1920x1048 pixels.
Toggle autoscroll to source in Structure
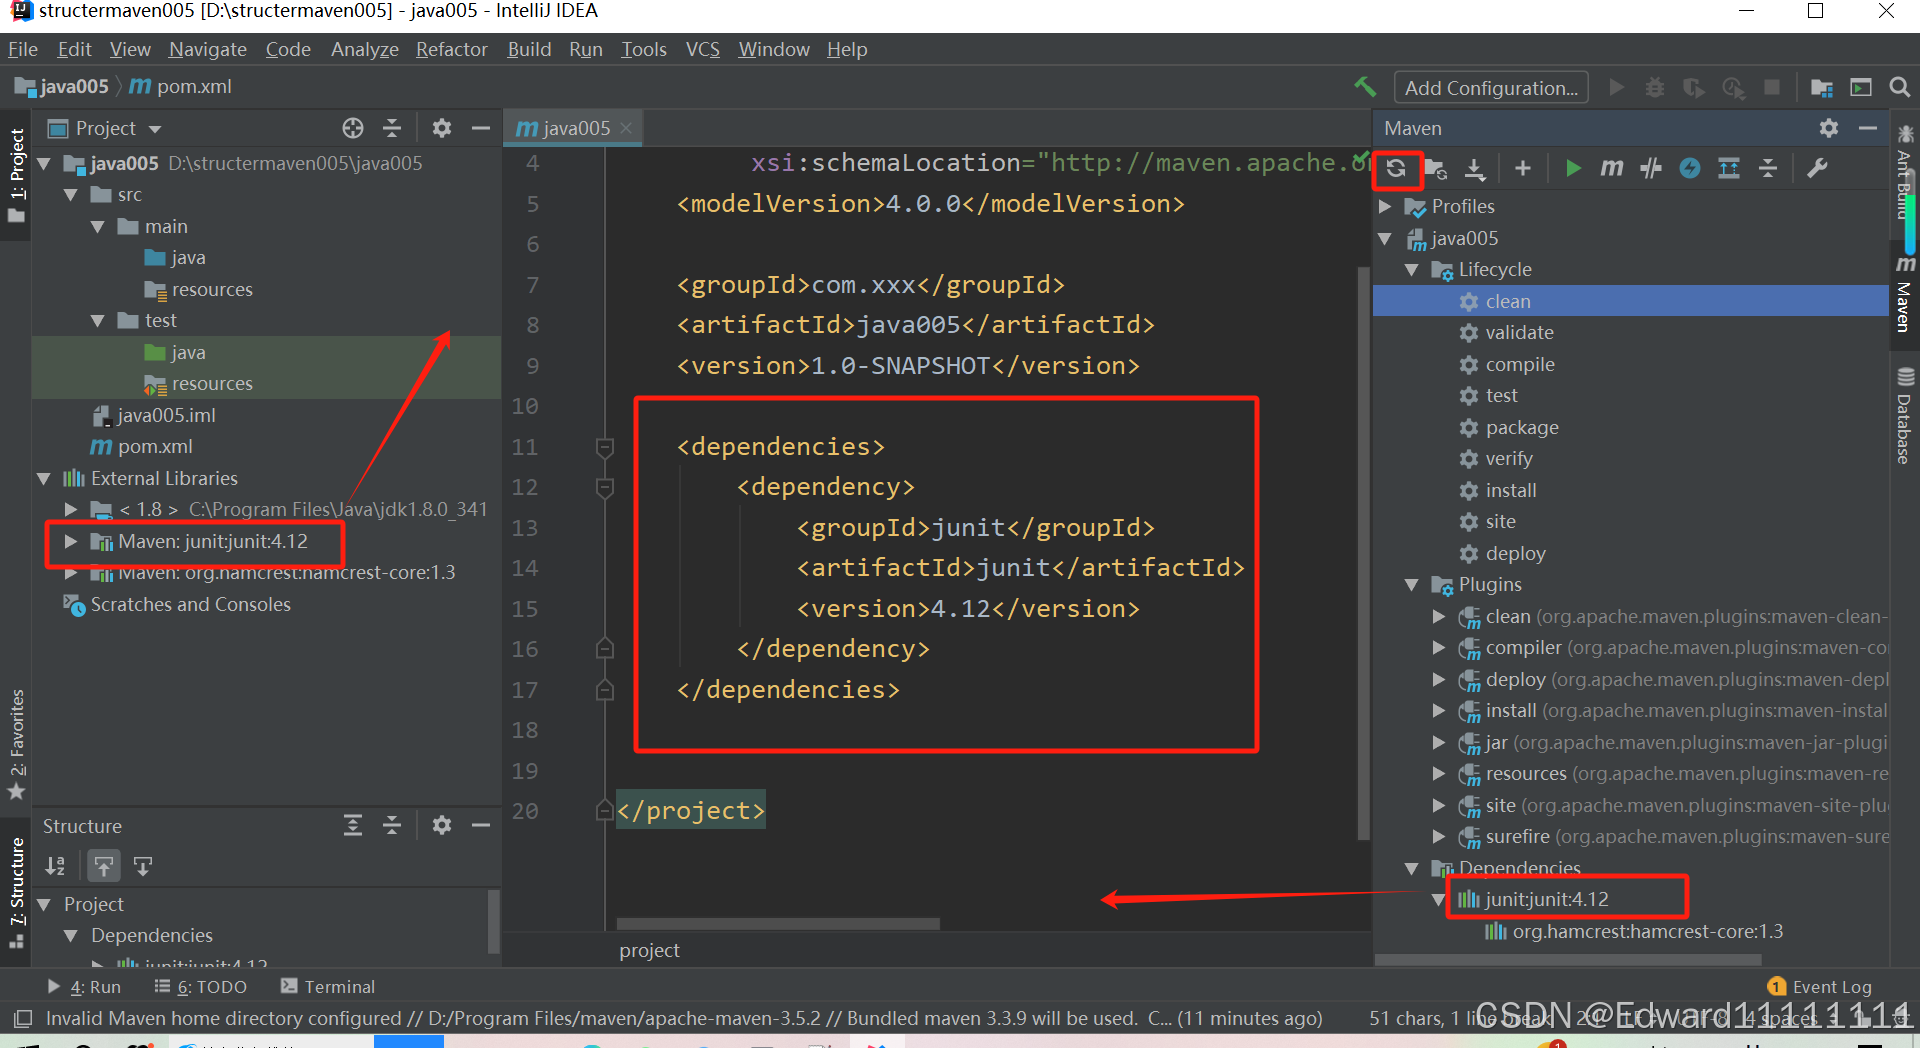pyautogui.click(x=104, y=866)
